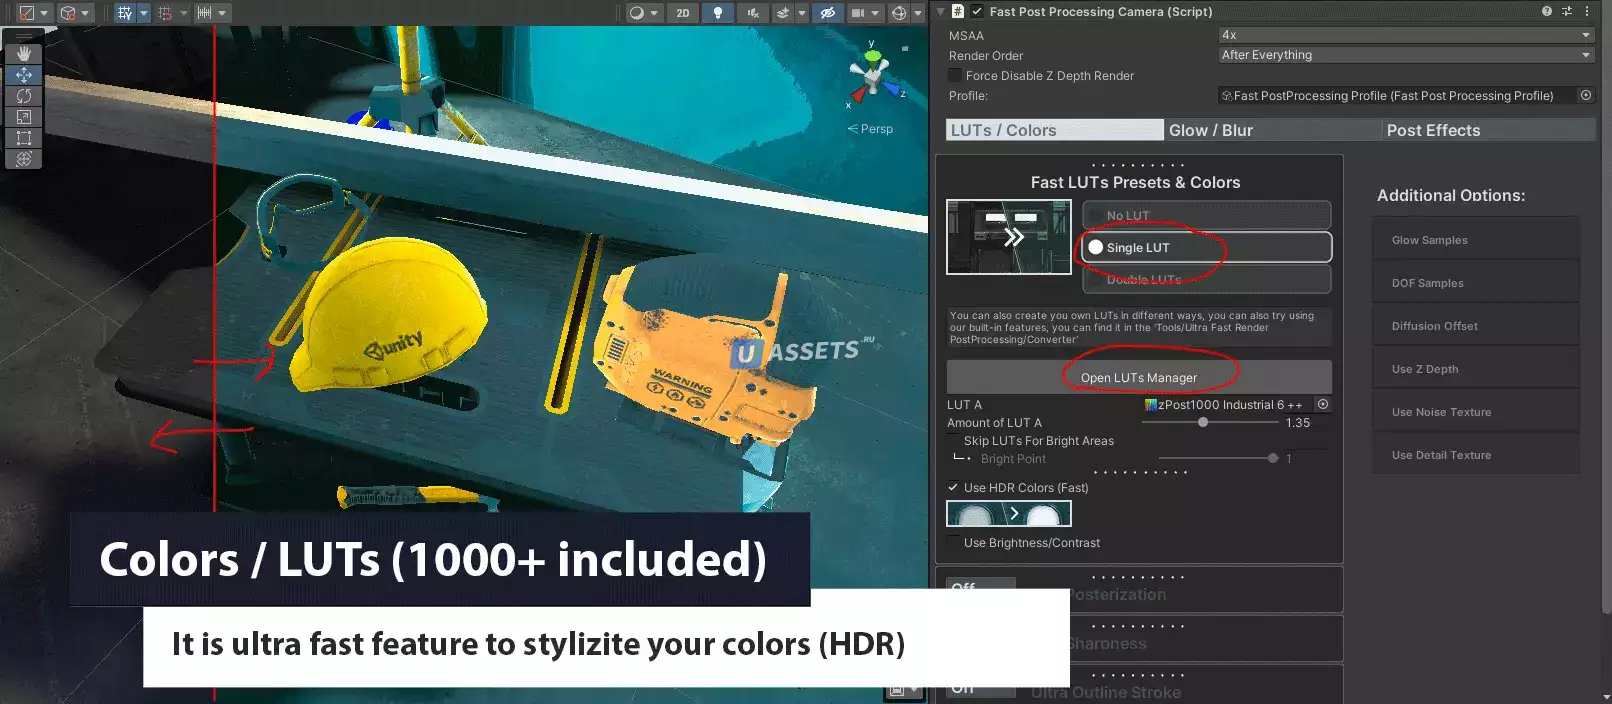1612x704 pixels.
Task: Enable Use Brightness/Contrast checkbox
Action: coord(954,542)
